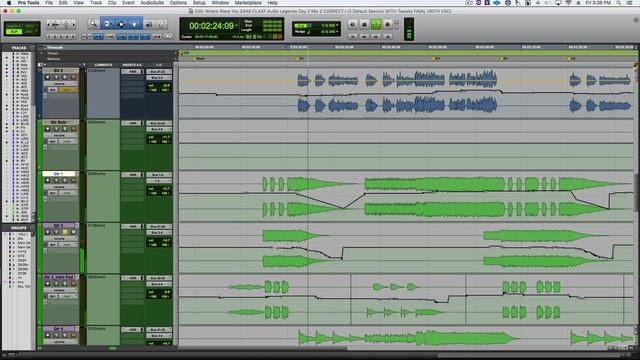Viewport: 640px width, 360px height.
Task: Toggle mute on the BV 2 track
Action: click(x=73, y=77)
